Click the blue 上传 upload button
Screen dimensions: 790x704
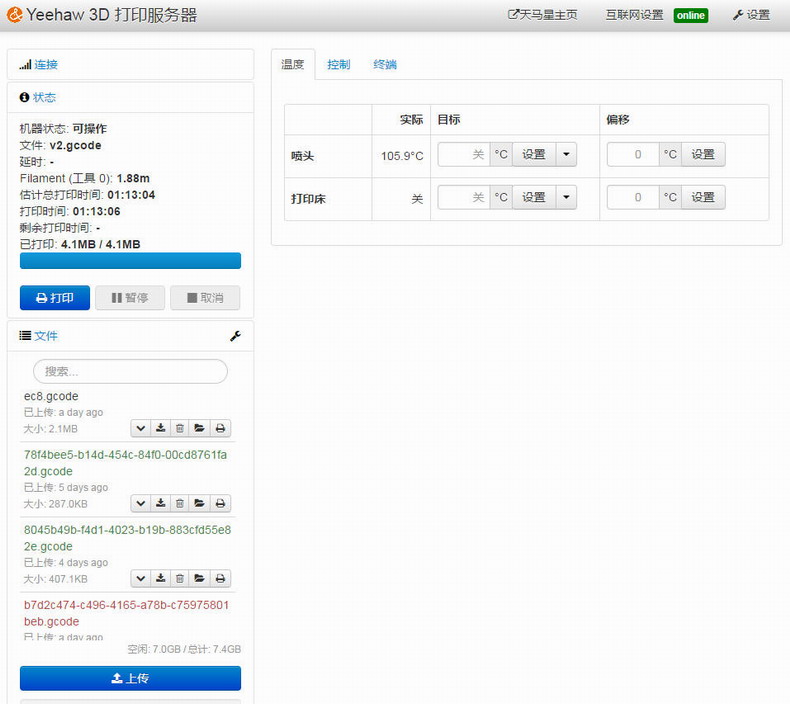[130, 678]
